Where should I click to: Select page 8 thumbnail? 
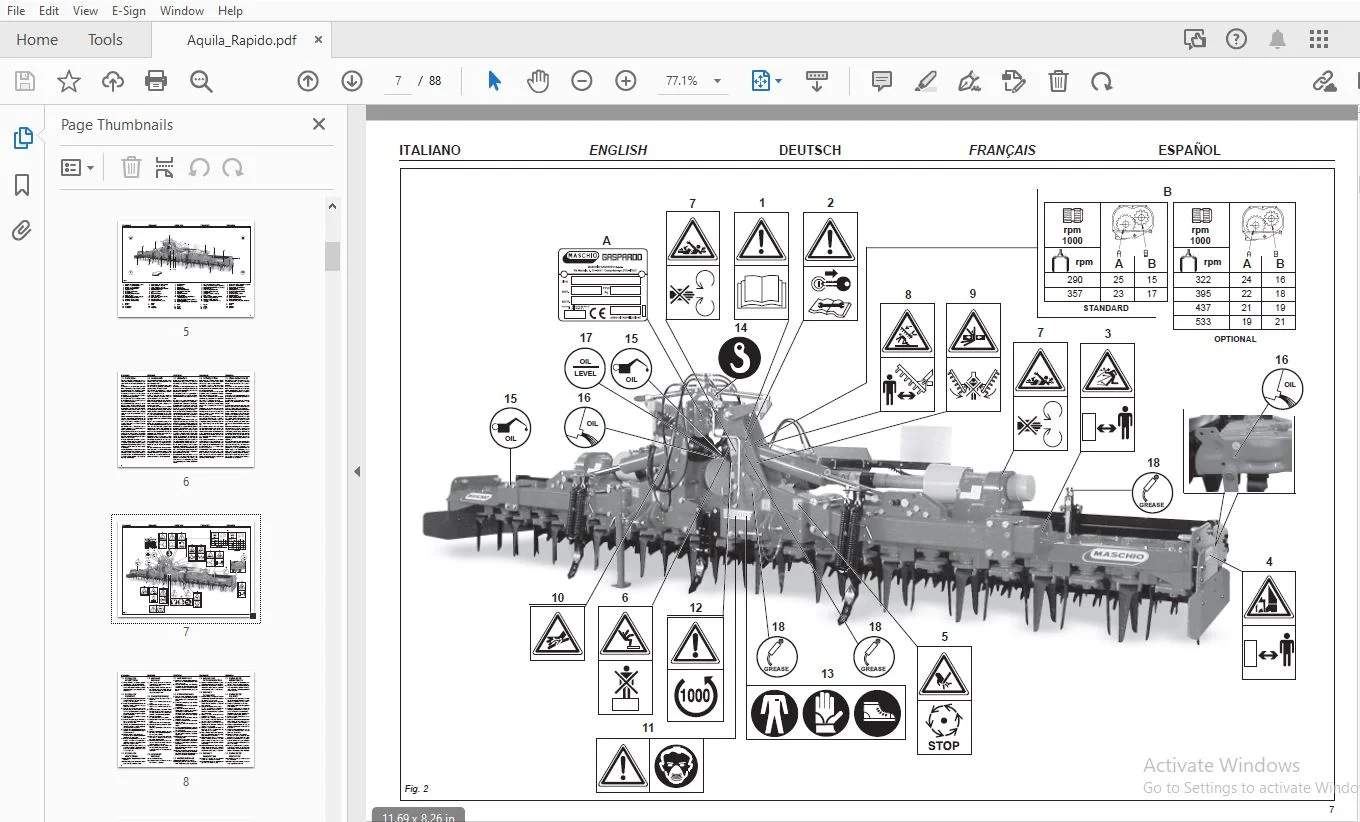186,720
